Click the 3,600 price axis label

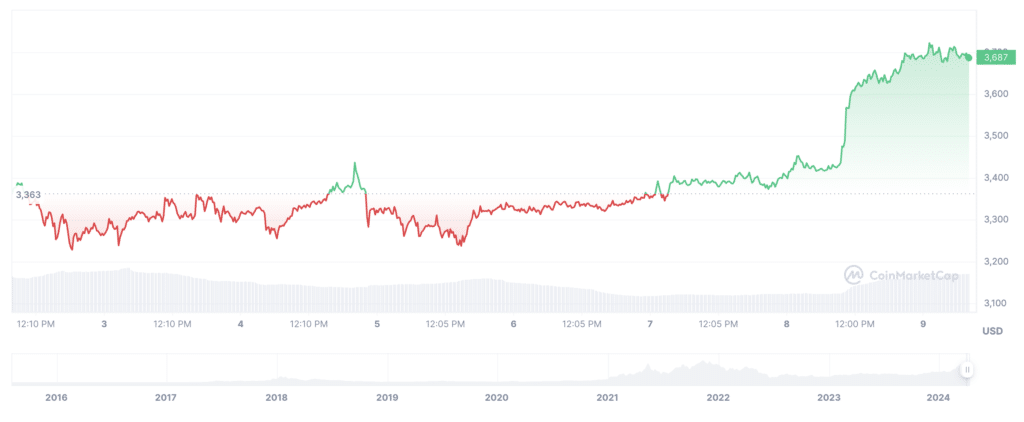point(995,93)
